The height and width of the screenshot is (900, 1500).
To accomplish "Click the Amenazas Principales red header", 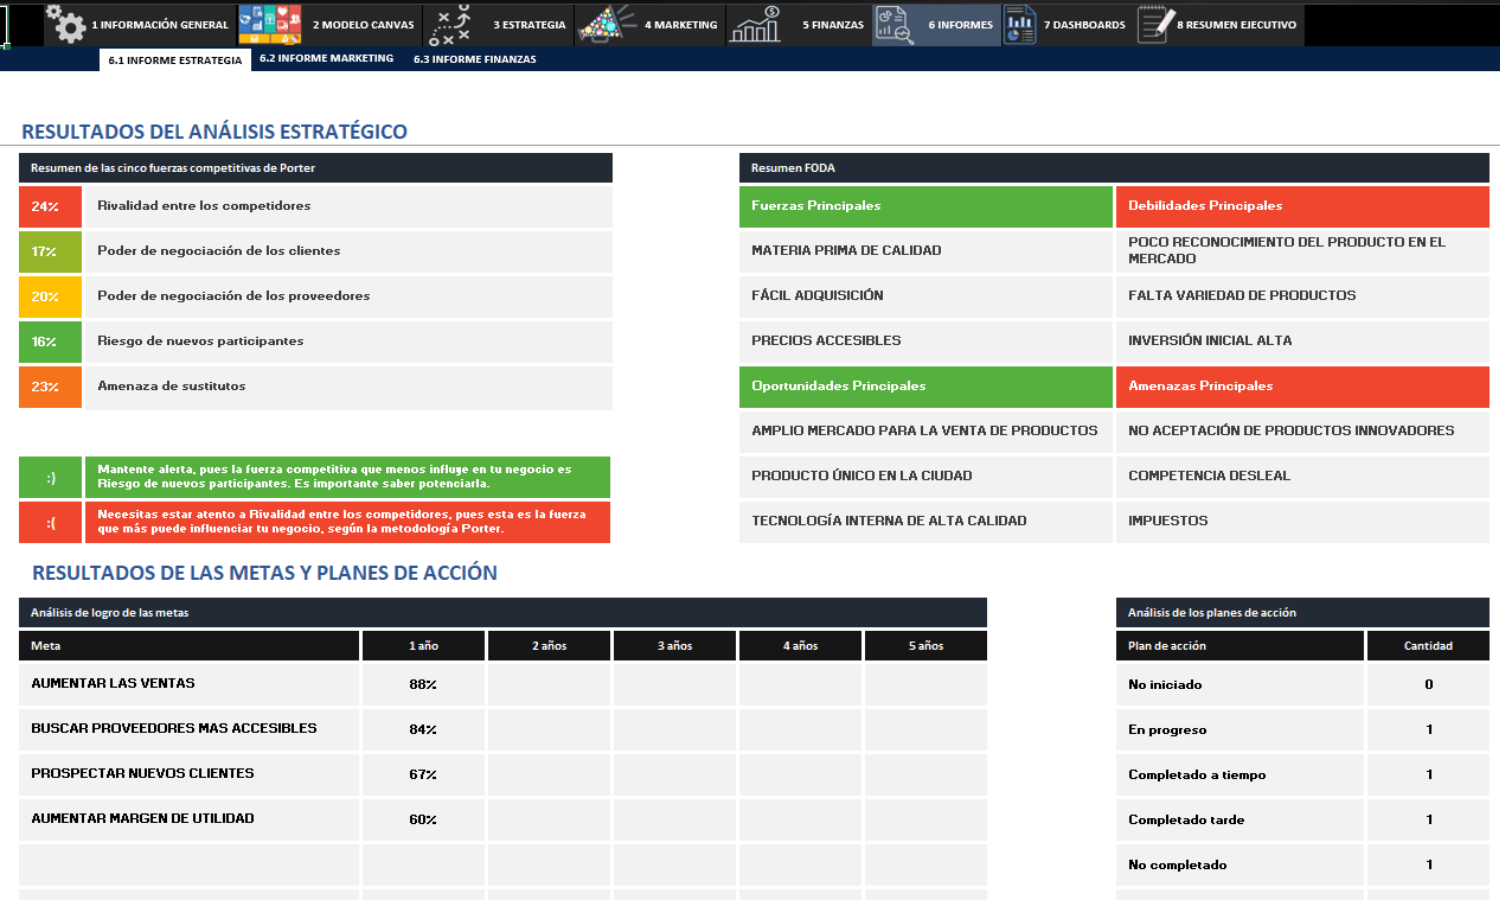I will pyautogui.click(x=1303, y=387).
